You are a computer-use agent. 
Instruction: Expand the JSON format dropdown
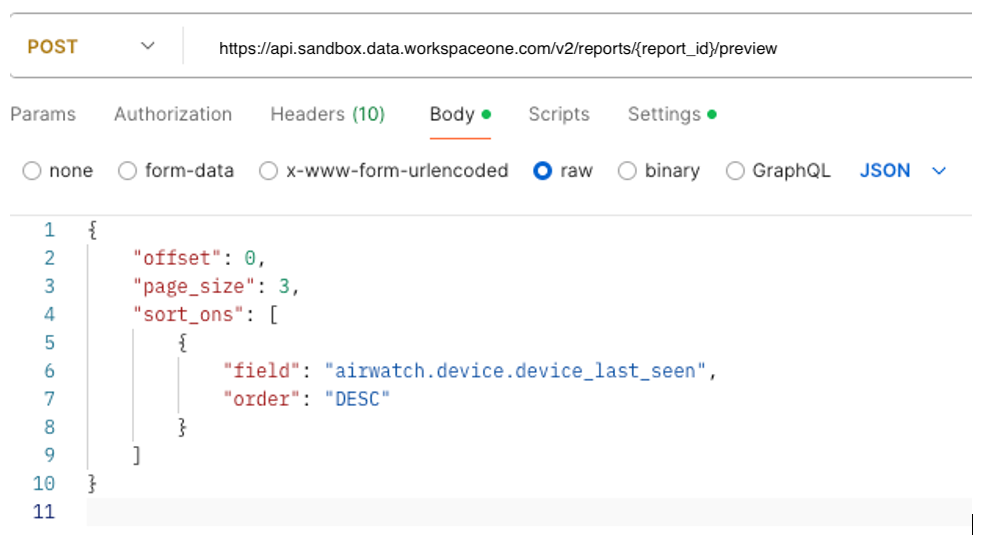coord(885,171)
